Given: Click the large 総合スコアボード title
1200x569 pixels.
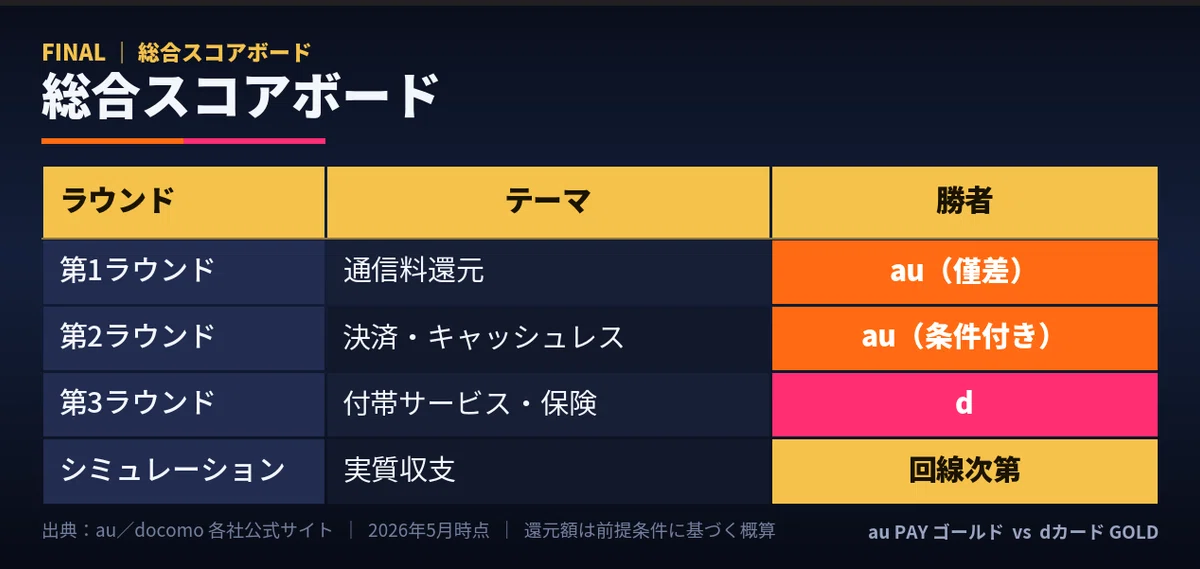Looking at the screenshot, I should point(240,96).
